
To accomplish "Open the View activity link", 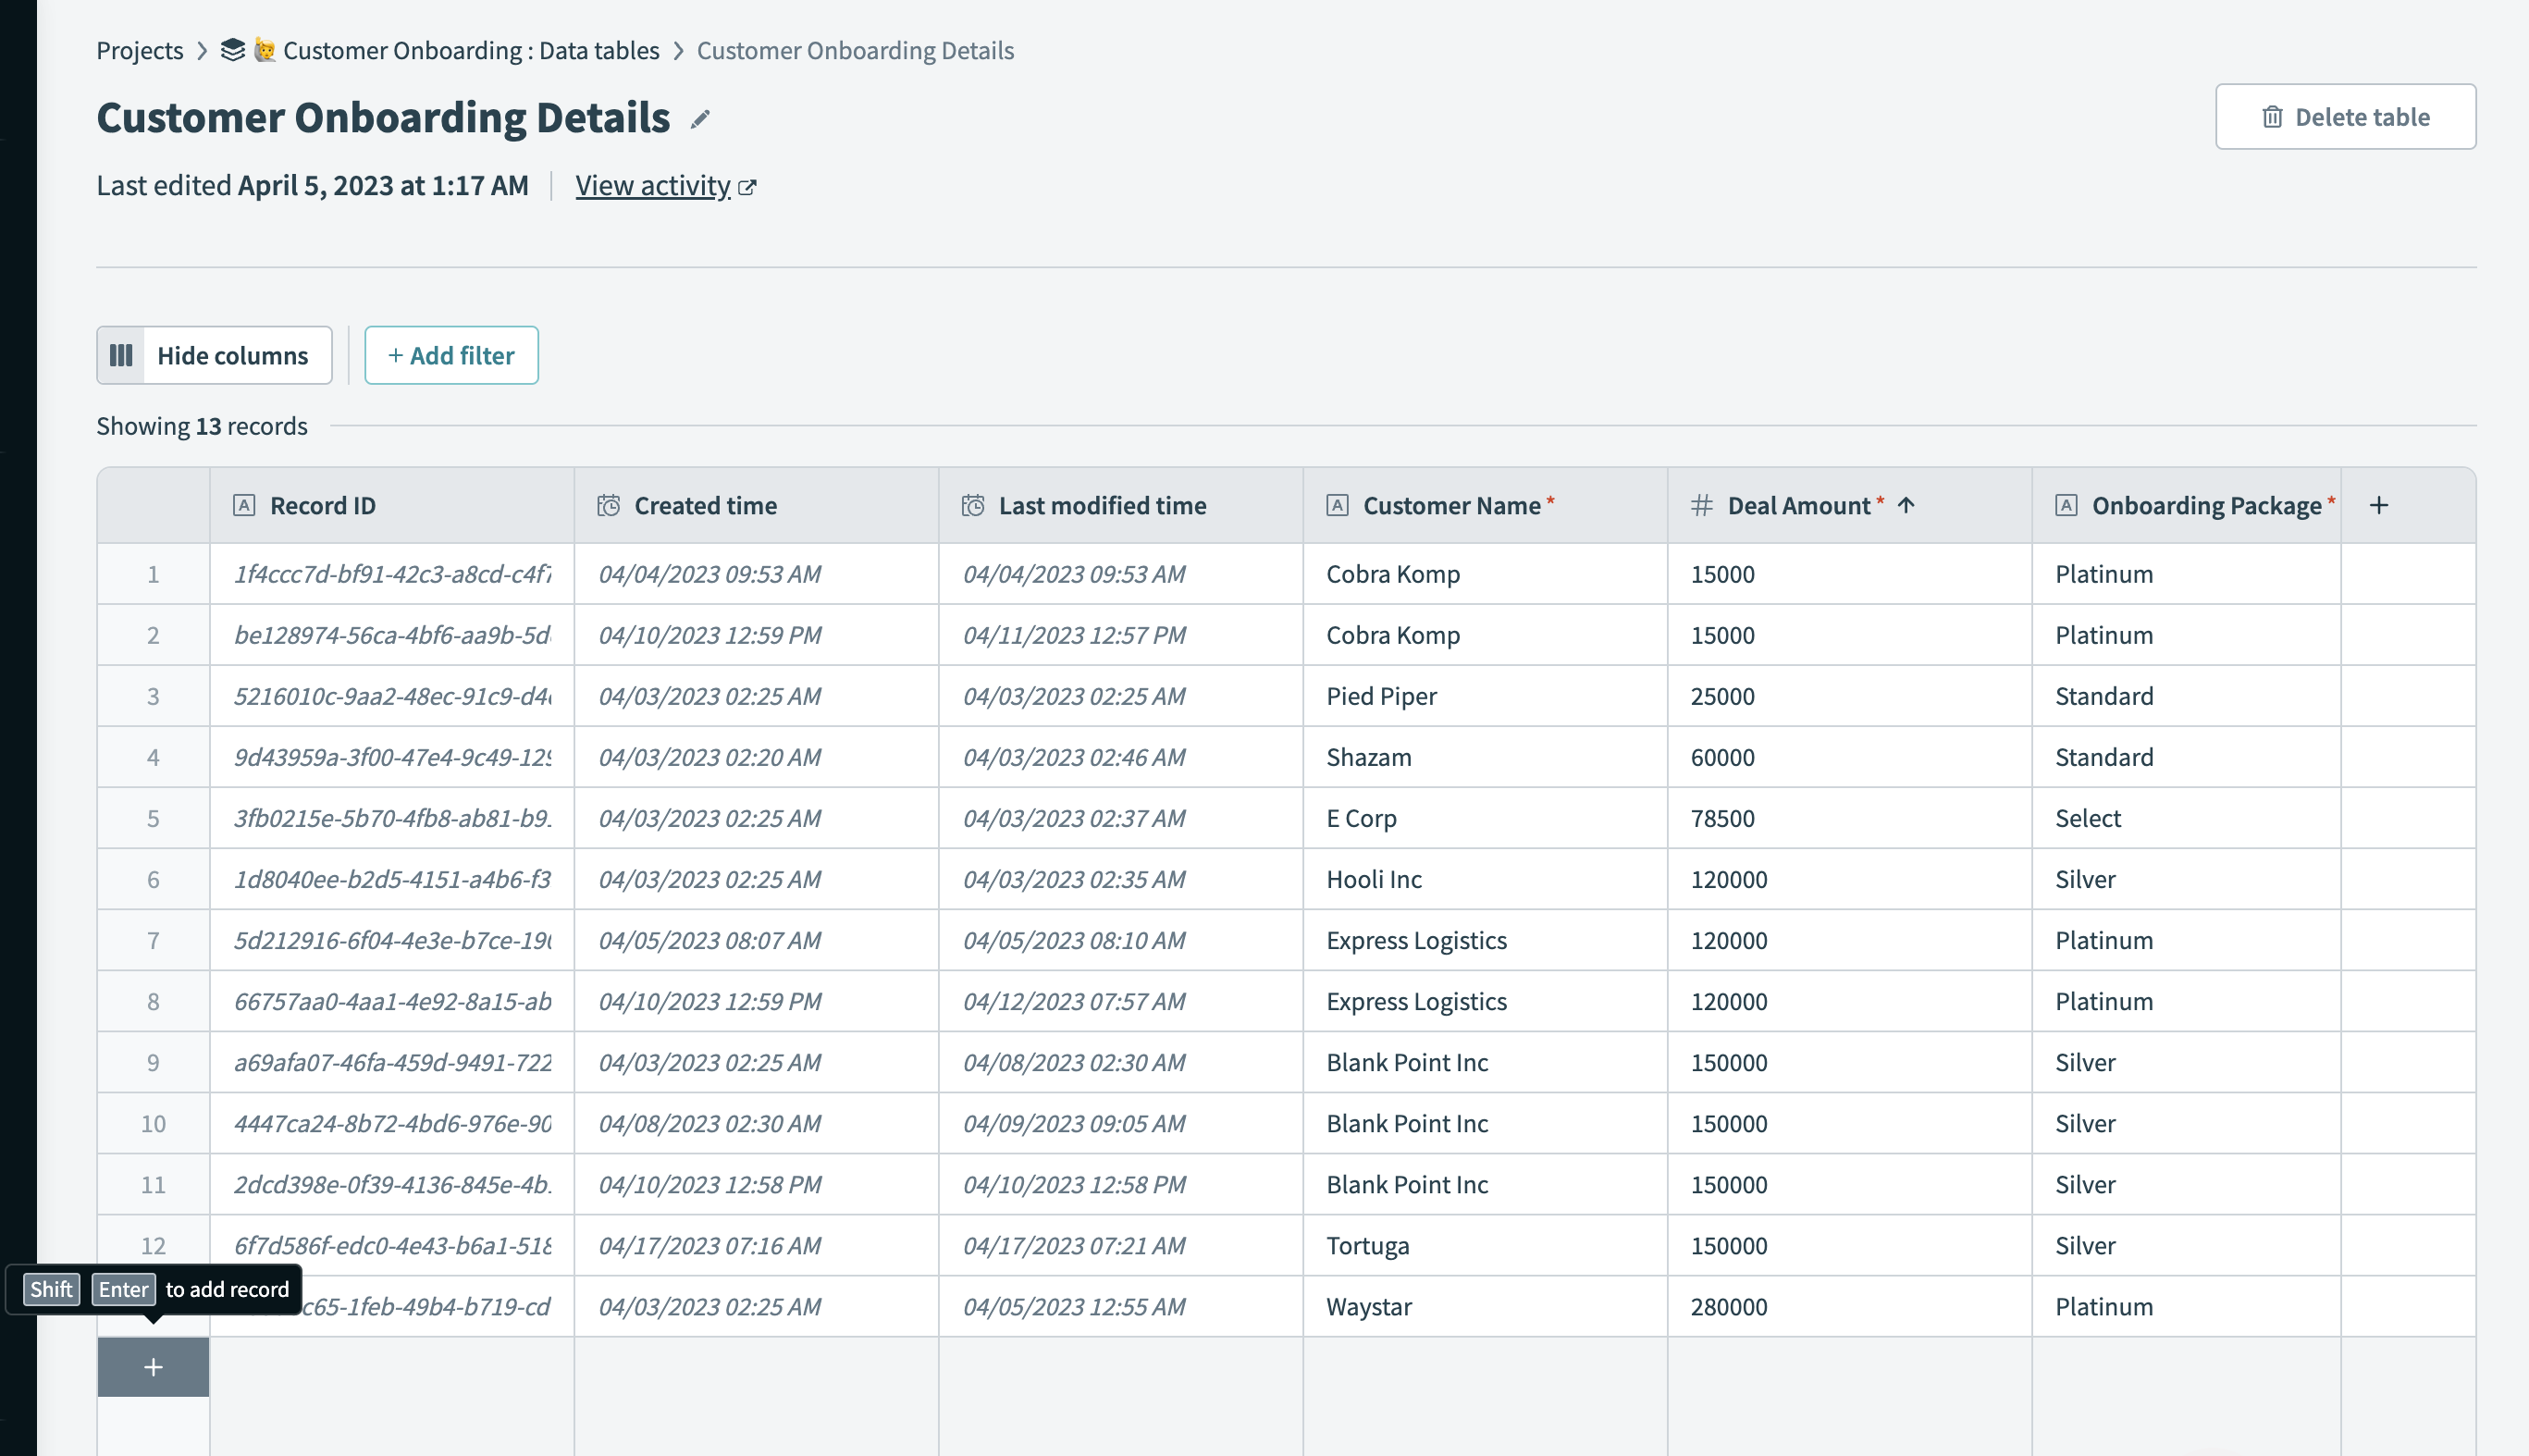I will tap(653, 185).
